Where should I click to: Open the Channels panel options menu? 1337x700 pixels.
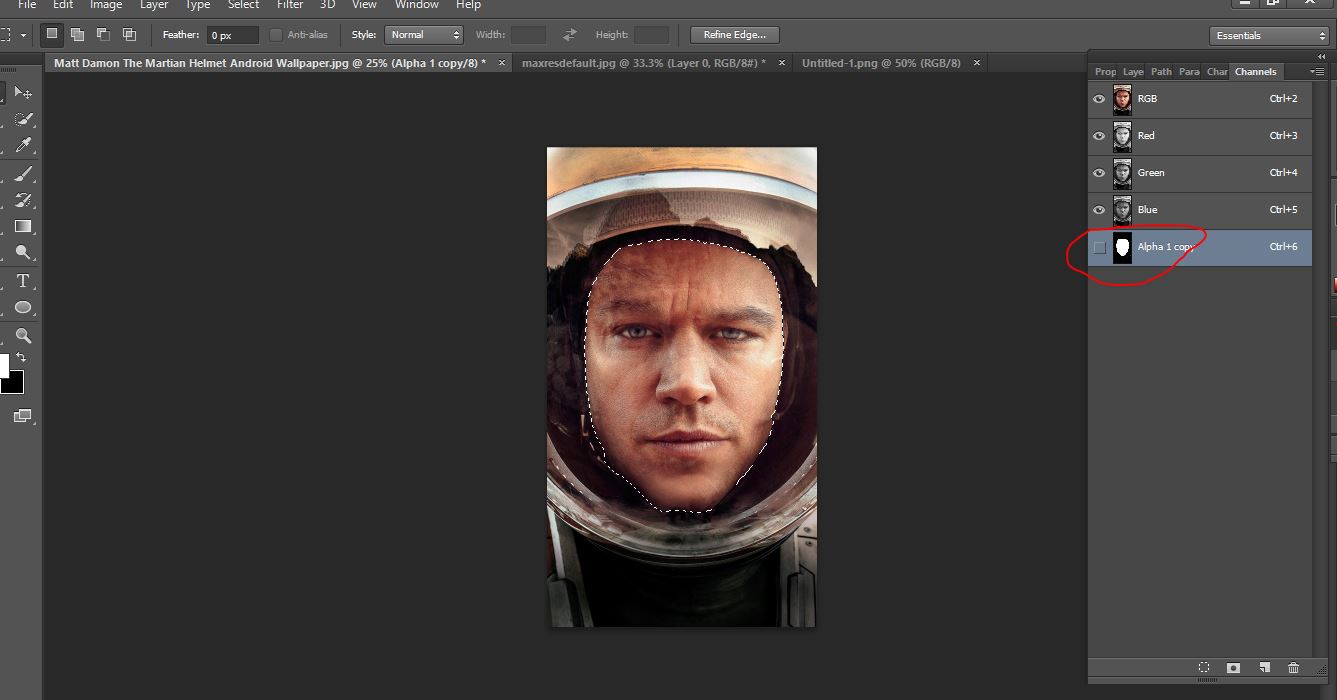click(1317, 72)
